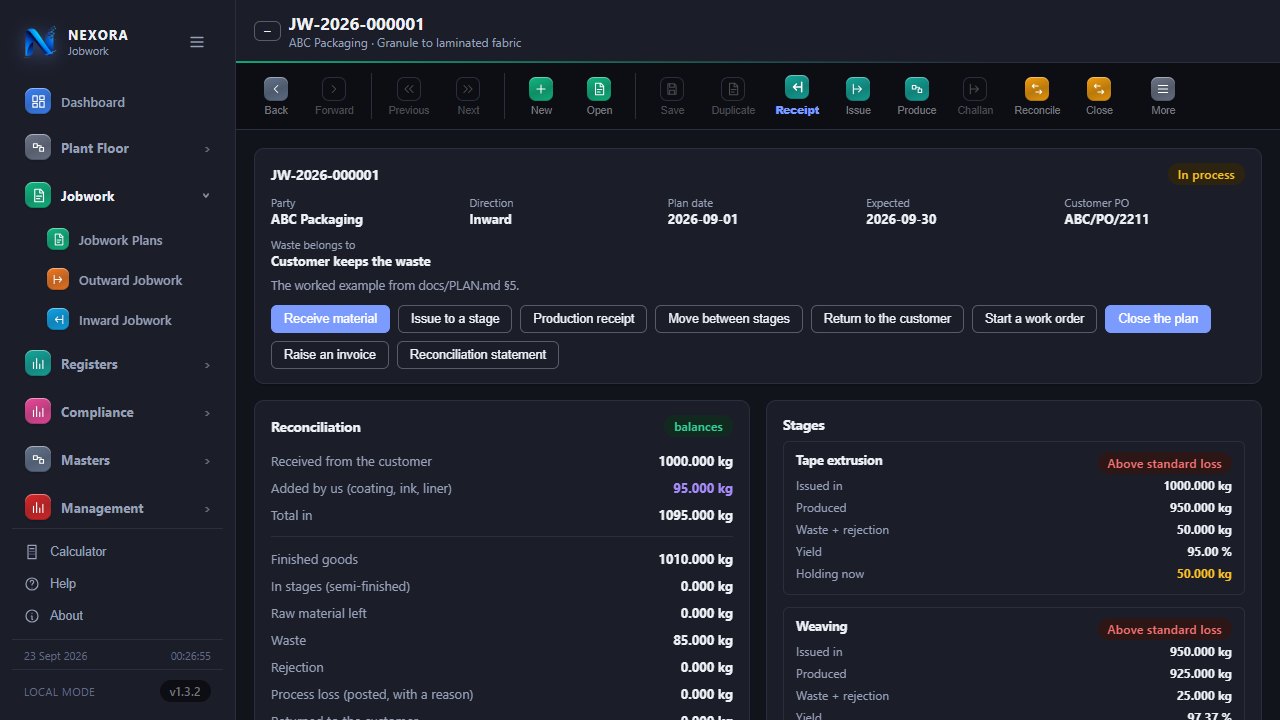Click the Open toolbar icon
Viewport: 1280px width, 720px height.
click(599, 88)
